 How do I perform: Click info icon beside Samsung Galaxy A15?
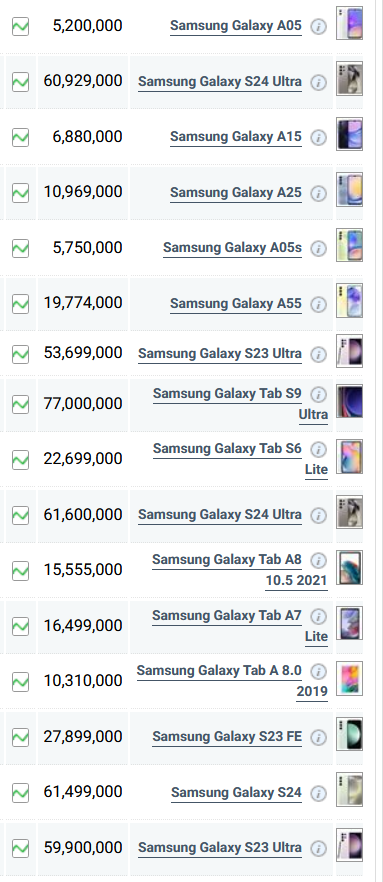pos(318,137)
